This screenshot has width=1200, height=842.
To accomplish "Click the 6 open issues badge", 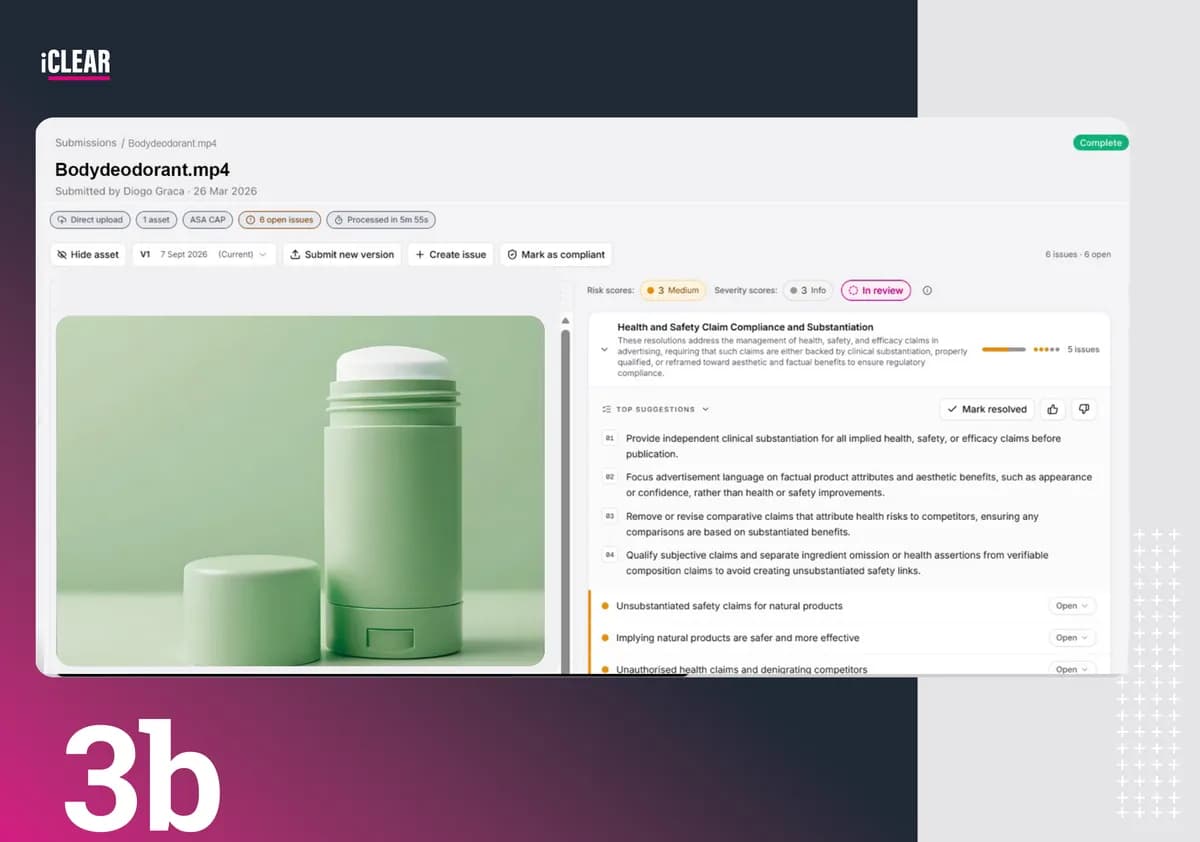I will coord(279,220).
